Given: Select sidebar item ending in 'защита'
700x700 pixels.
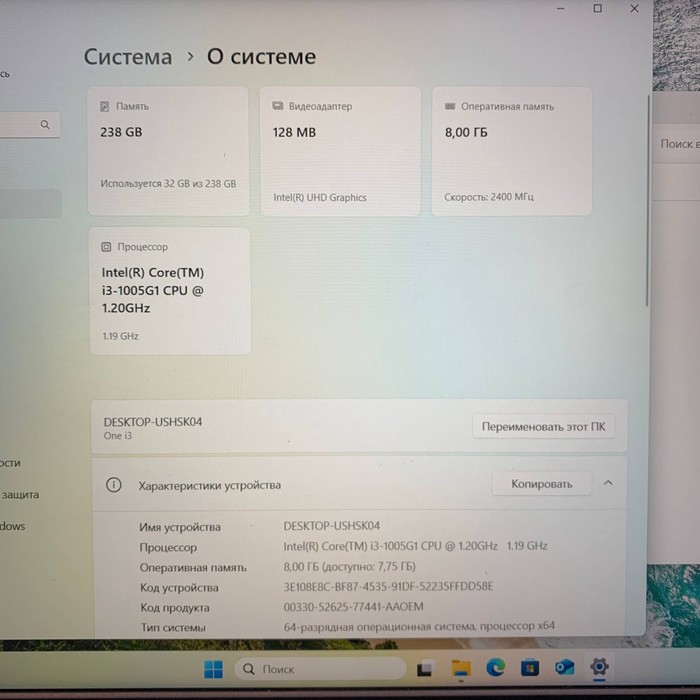Looking at the screenshot, I should (20, 495).
